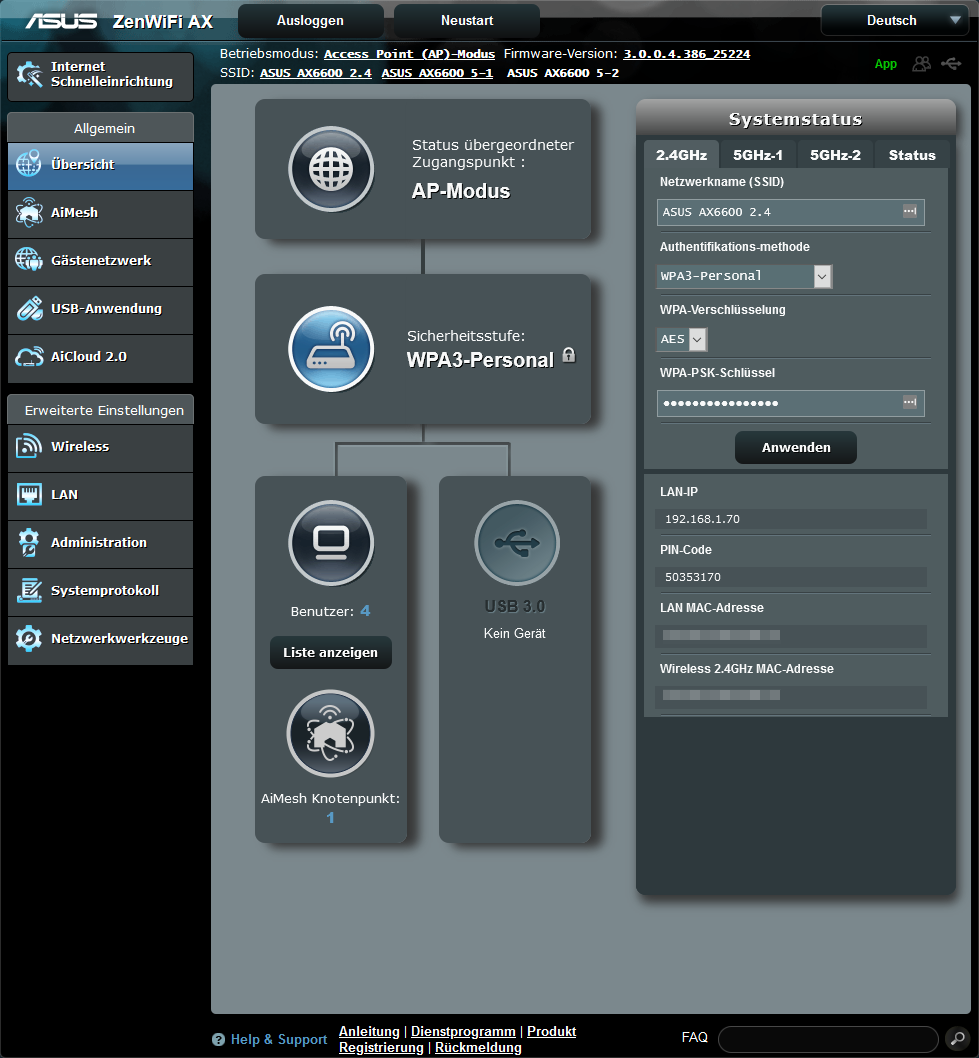Click the Neustart button
Image resolution: width=979 pixels, height=1058 pixels.
coord(467,21)
